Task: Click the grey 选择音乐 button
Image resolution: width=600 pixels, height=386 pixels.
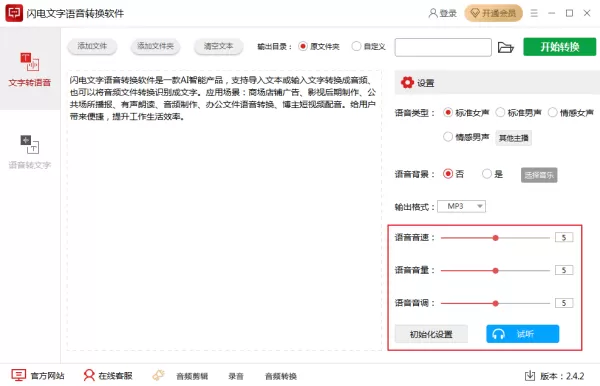Action: coord(539,175)
